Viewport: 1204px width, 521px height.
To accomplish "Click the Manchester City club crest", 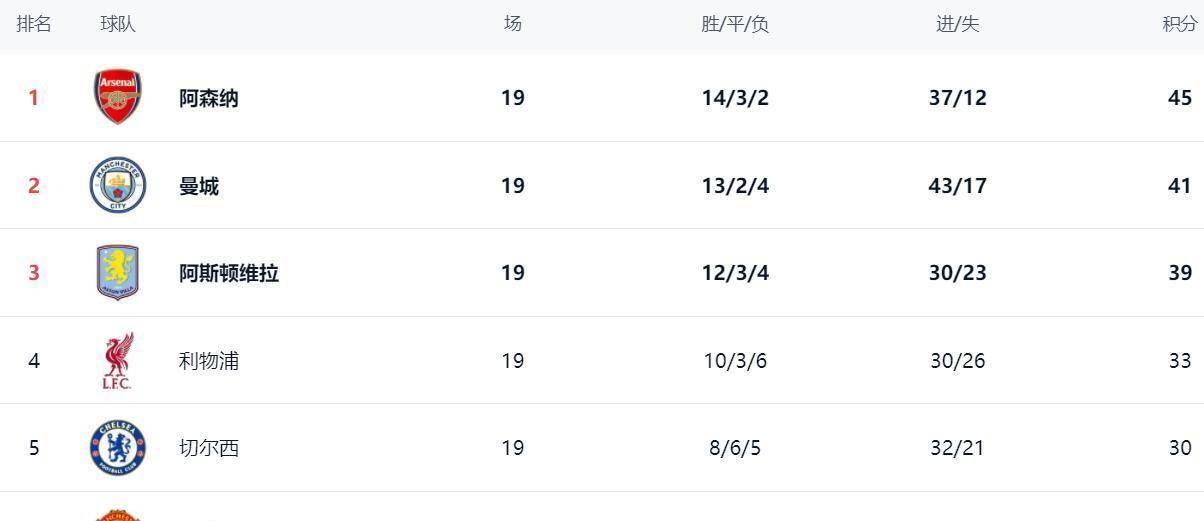I will pos(118,185).
